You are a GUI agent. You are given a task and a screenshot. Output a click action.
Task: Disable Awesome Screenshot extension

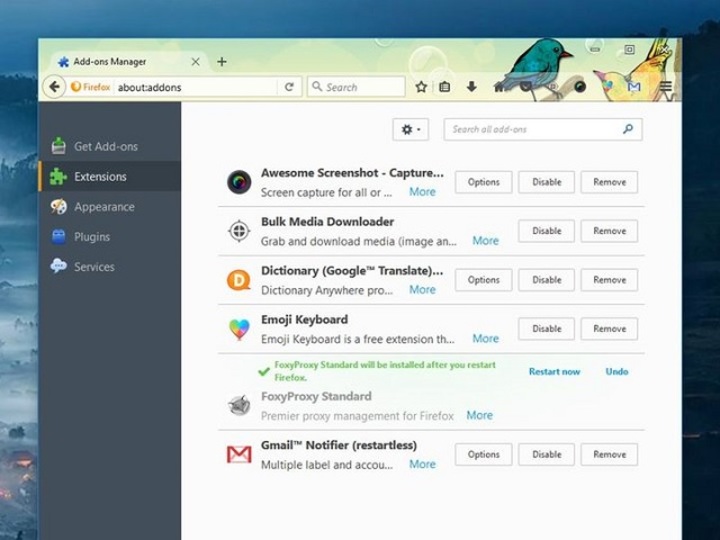tap(546, 182)
